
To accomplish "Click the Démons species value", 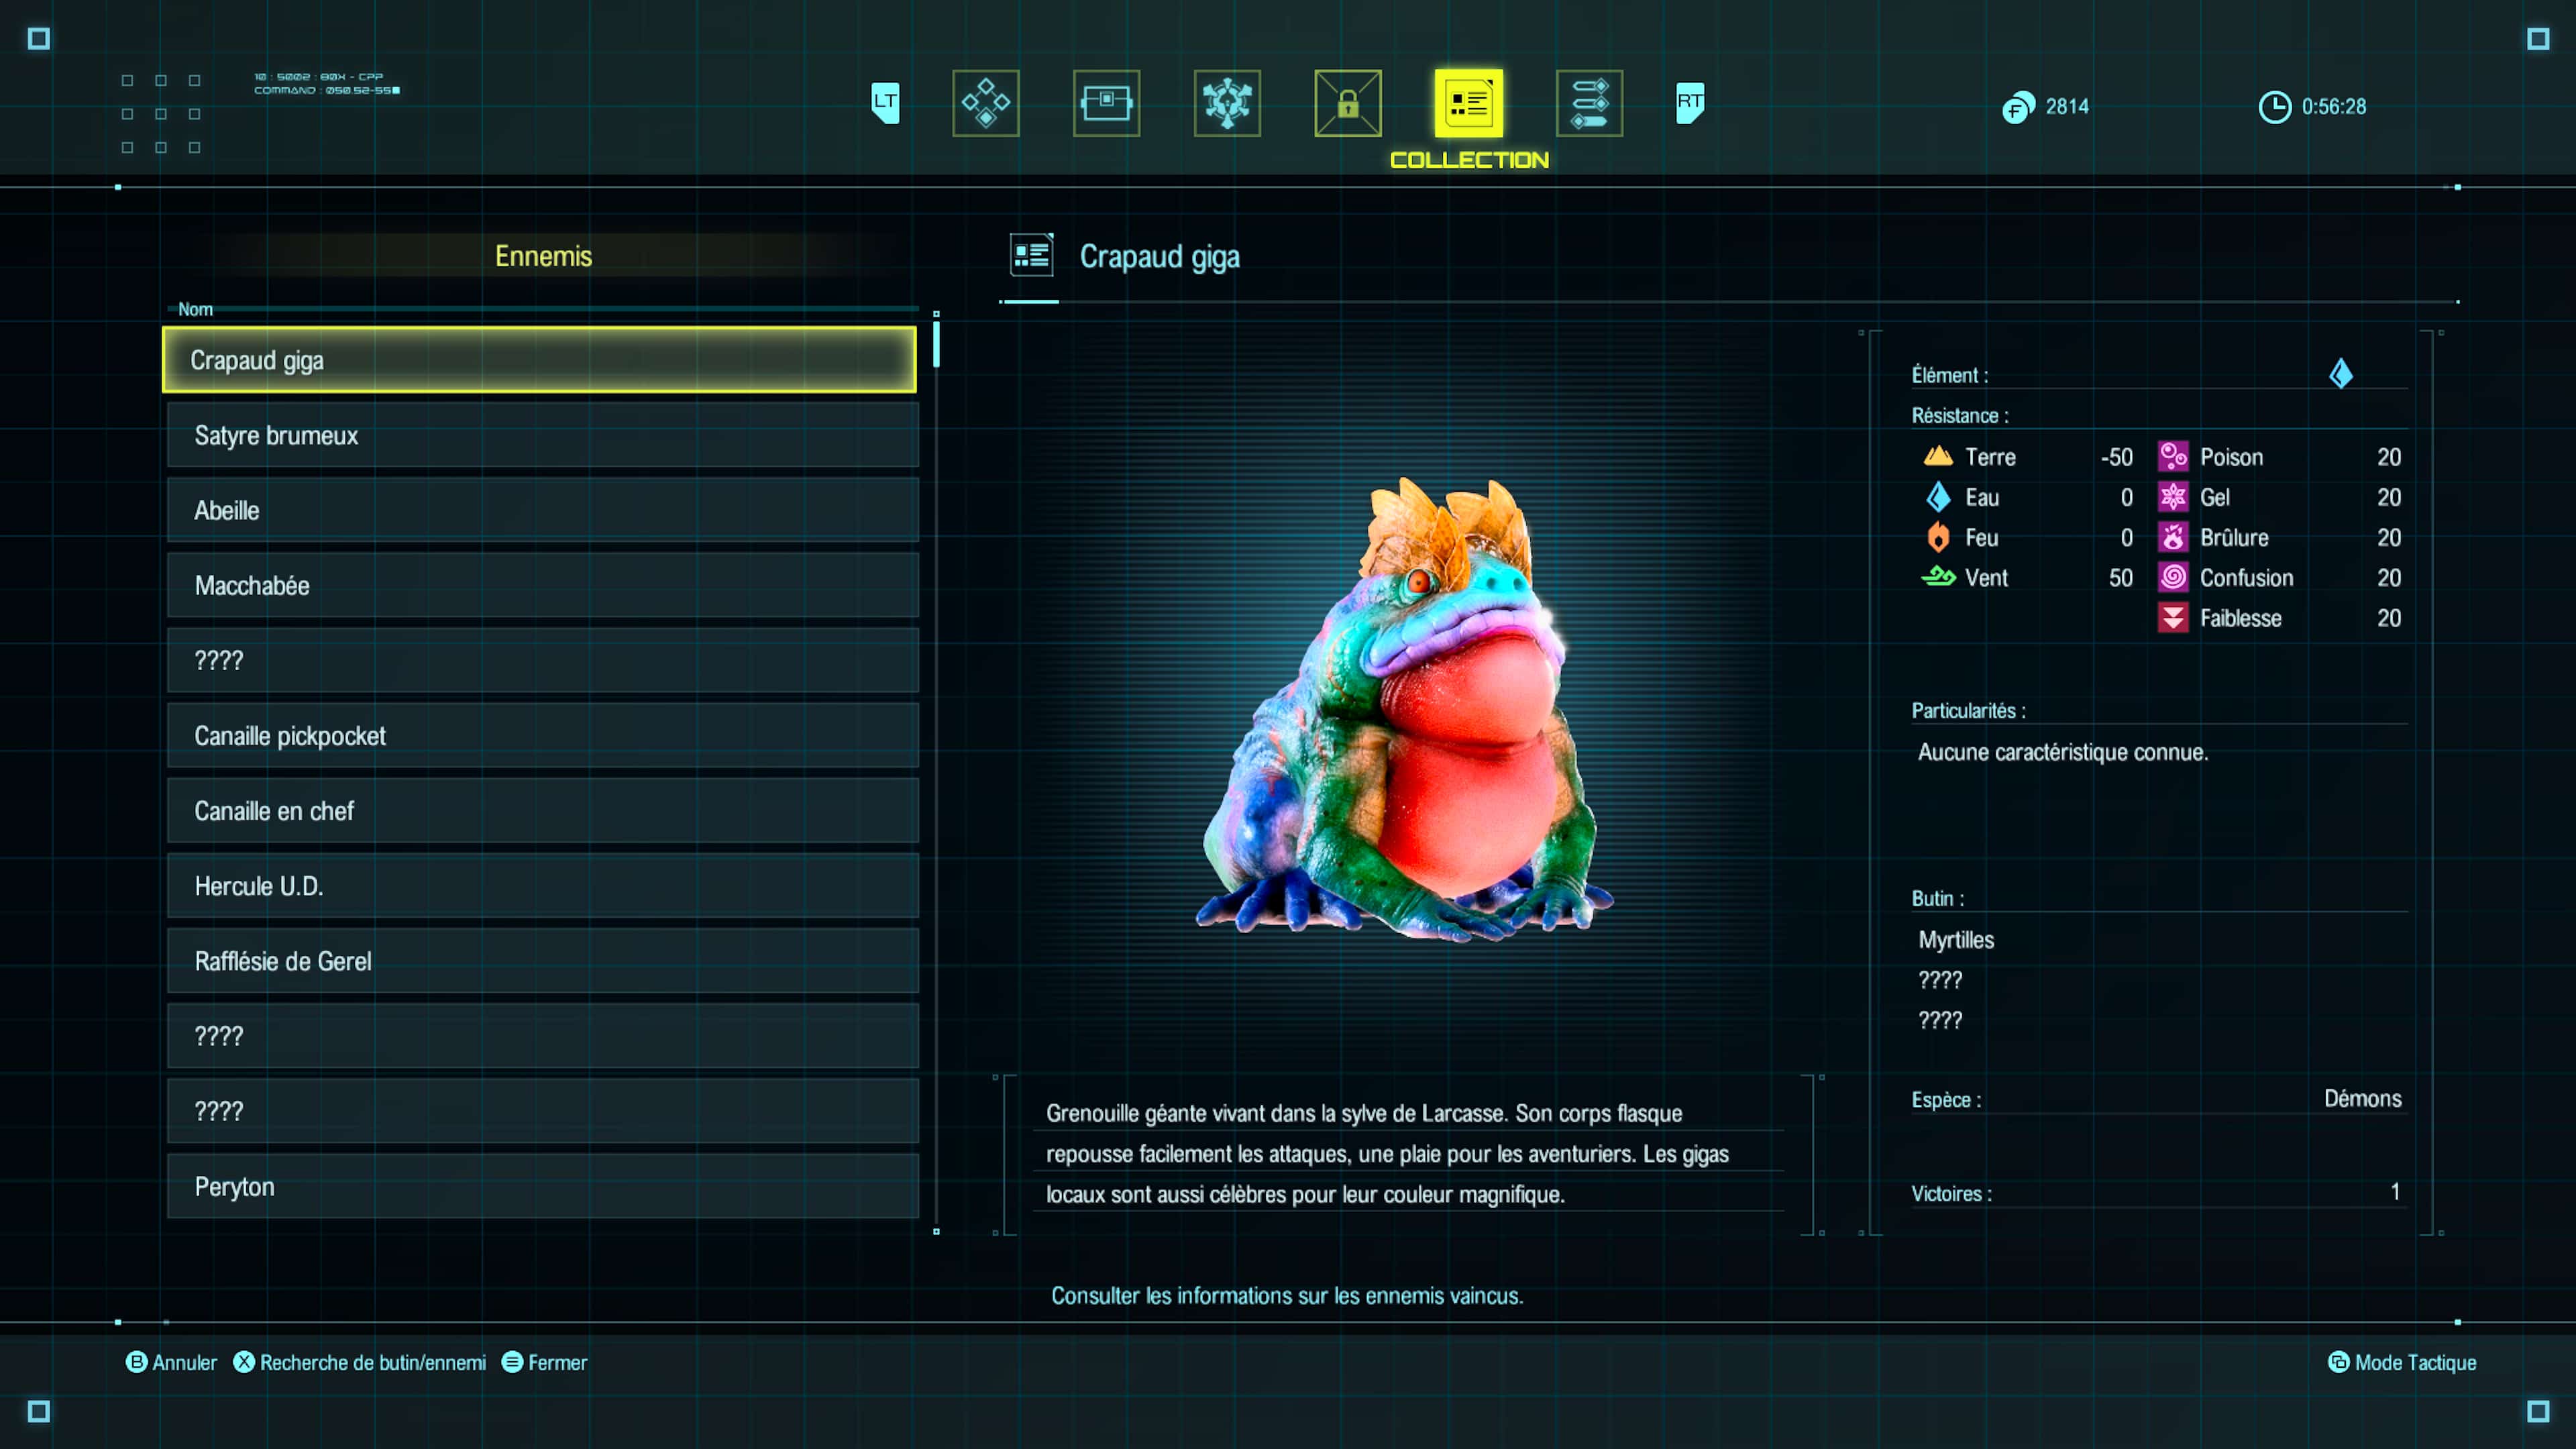I will pos(2362,1098).
